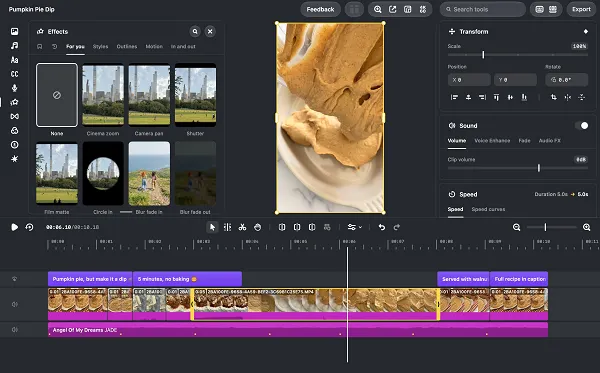
Task: Switch to the For you tab
Action: pos(75,46)
